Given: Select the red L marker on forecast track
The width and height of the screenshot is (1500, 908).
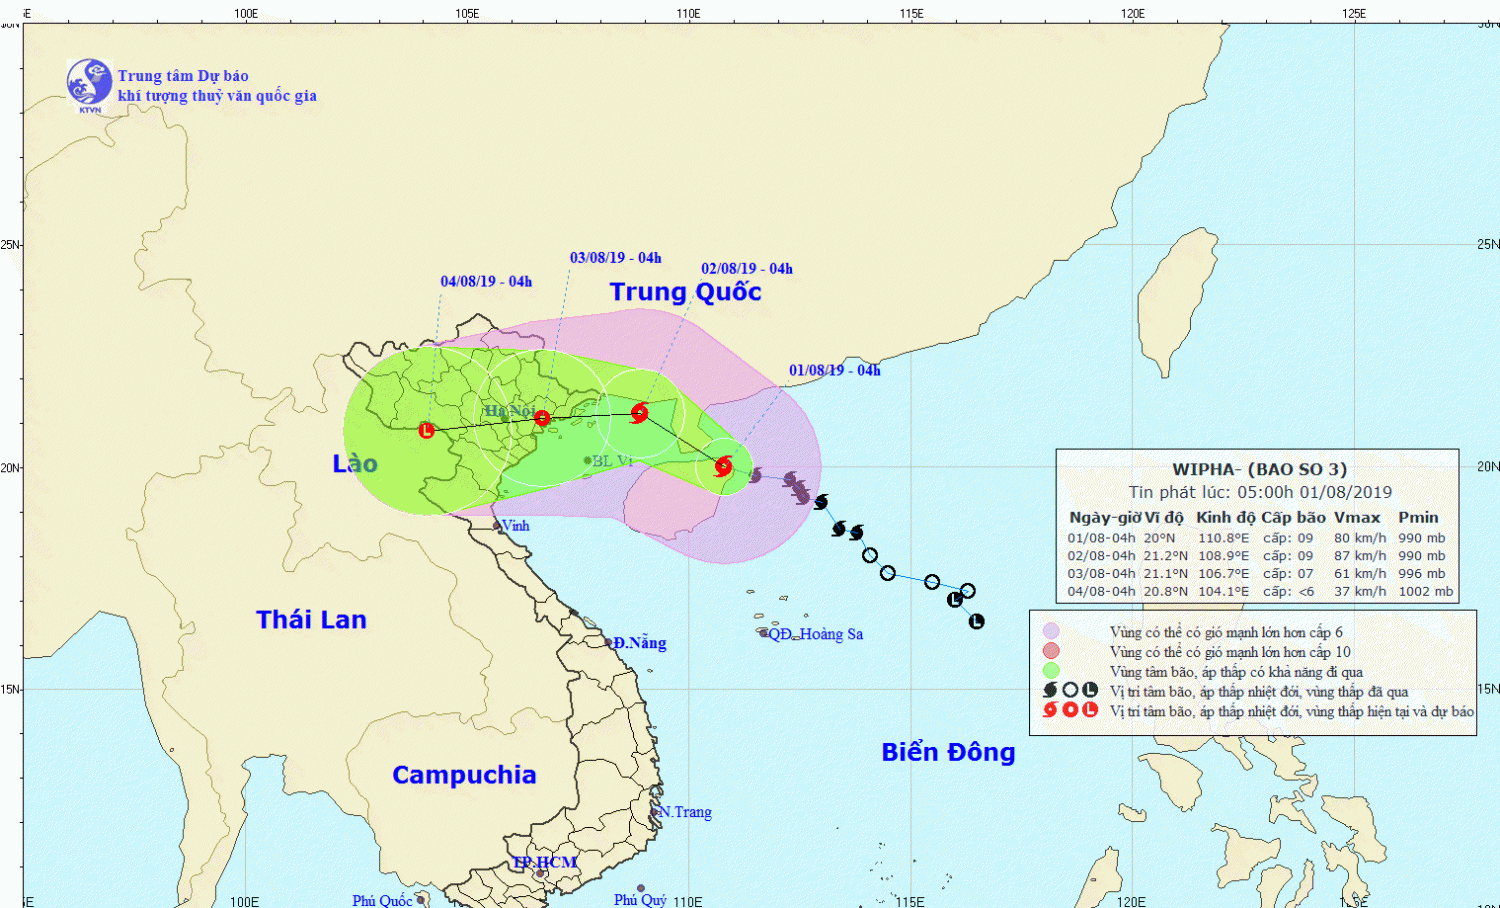Looking at the screenshot, I should click(x=427, y=430).
